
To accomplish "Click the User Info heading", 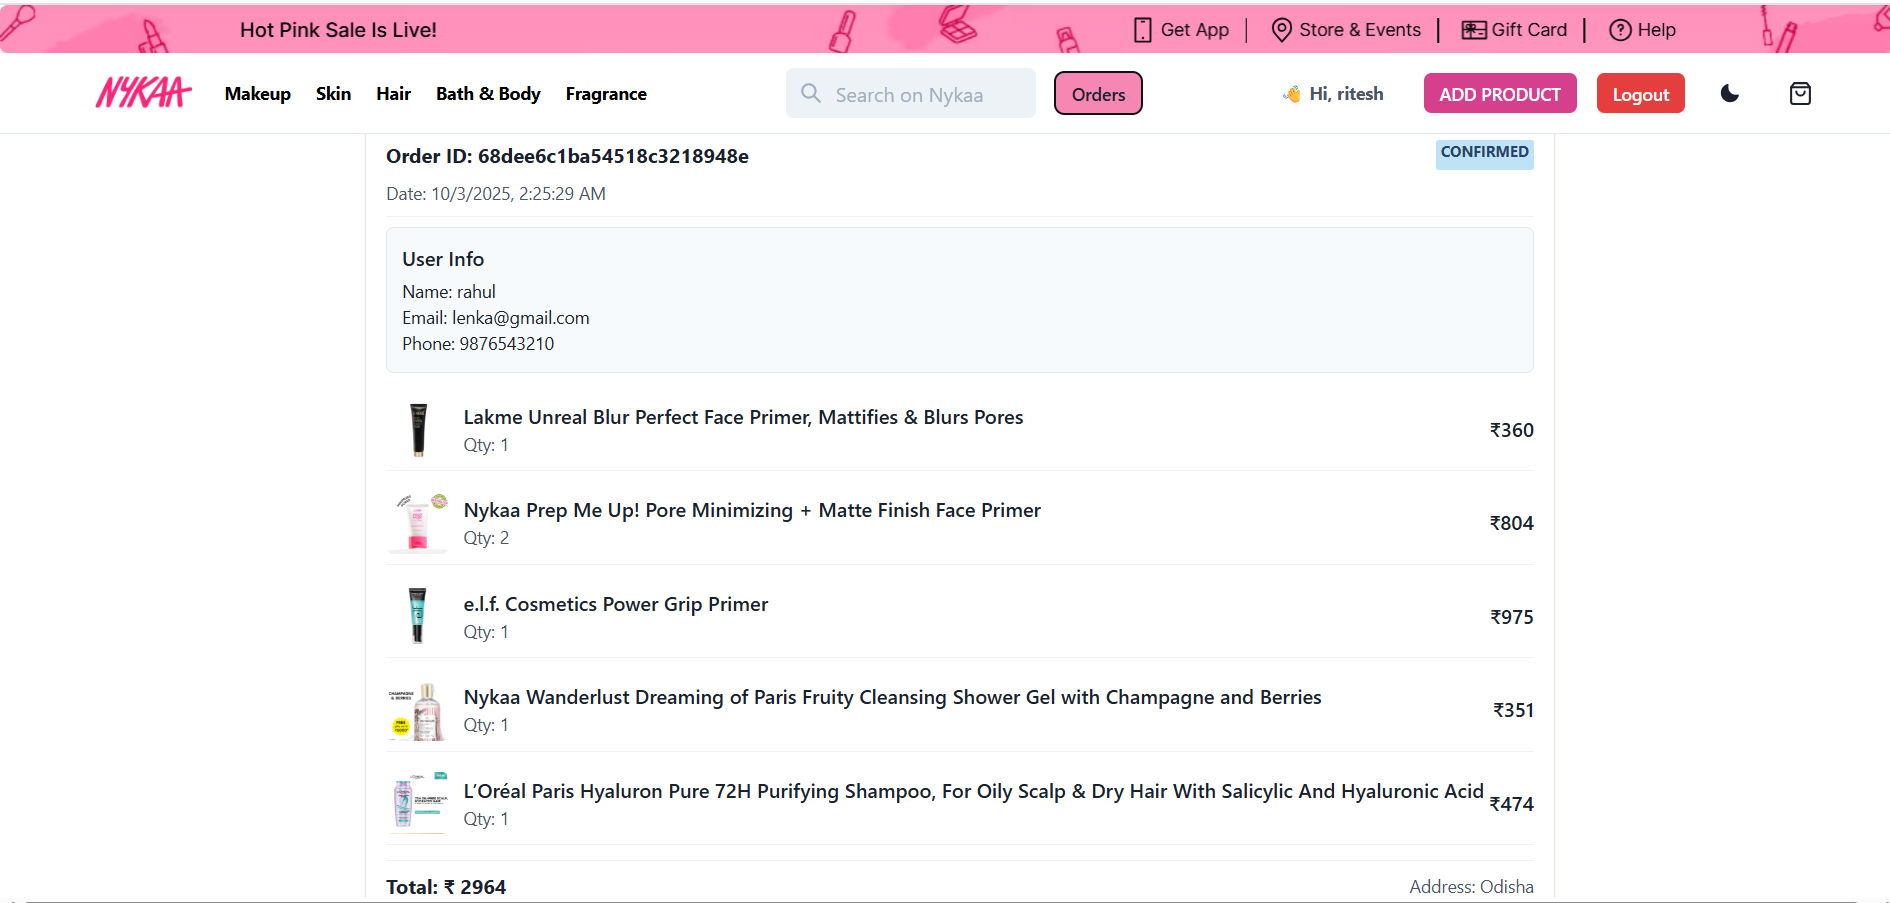I will tap(443, 259).
